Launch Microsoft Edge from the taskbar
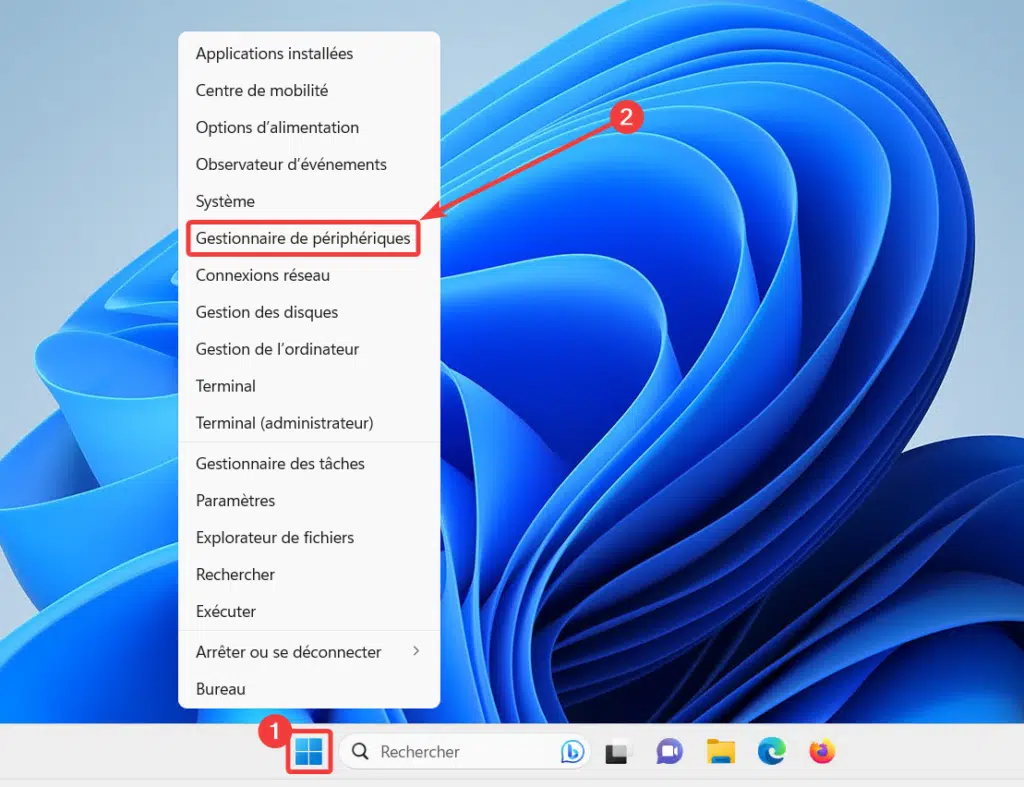 pos(771,752)
